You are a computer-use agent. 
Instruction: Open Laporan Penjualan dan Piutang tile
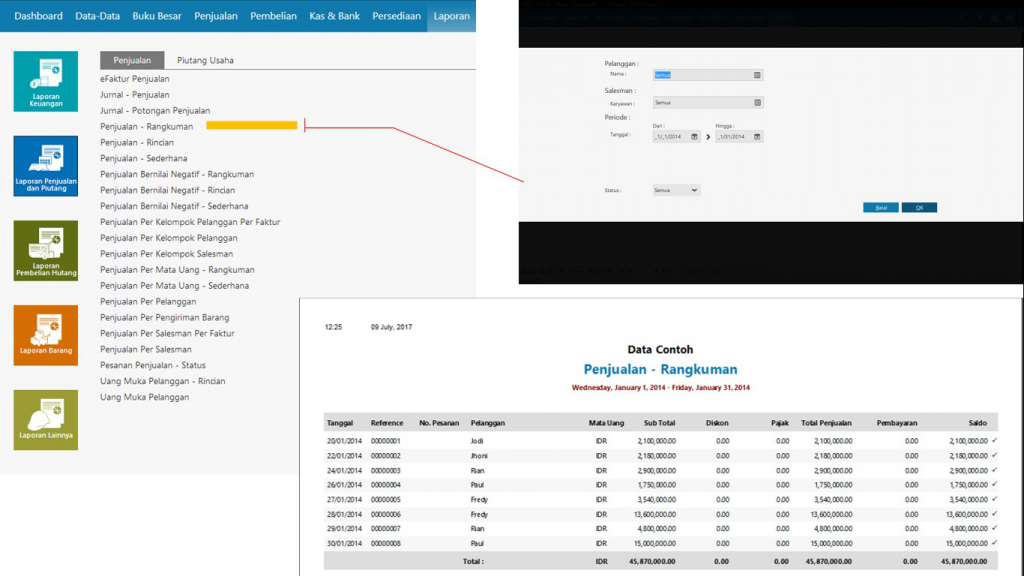[x=45, y=166]
